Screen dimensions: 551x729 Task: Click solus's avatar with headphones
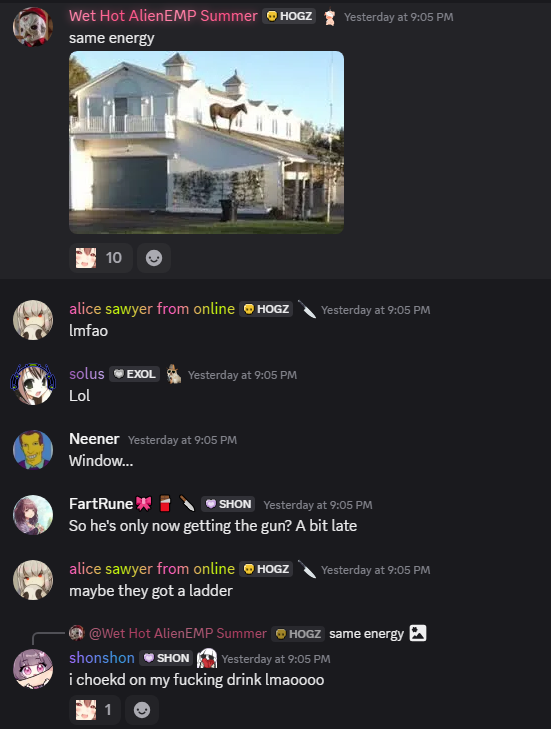click(33, 384)
